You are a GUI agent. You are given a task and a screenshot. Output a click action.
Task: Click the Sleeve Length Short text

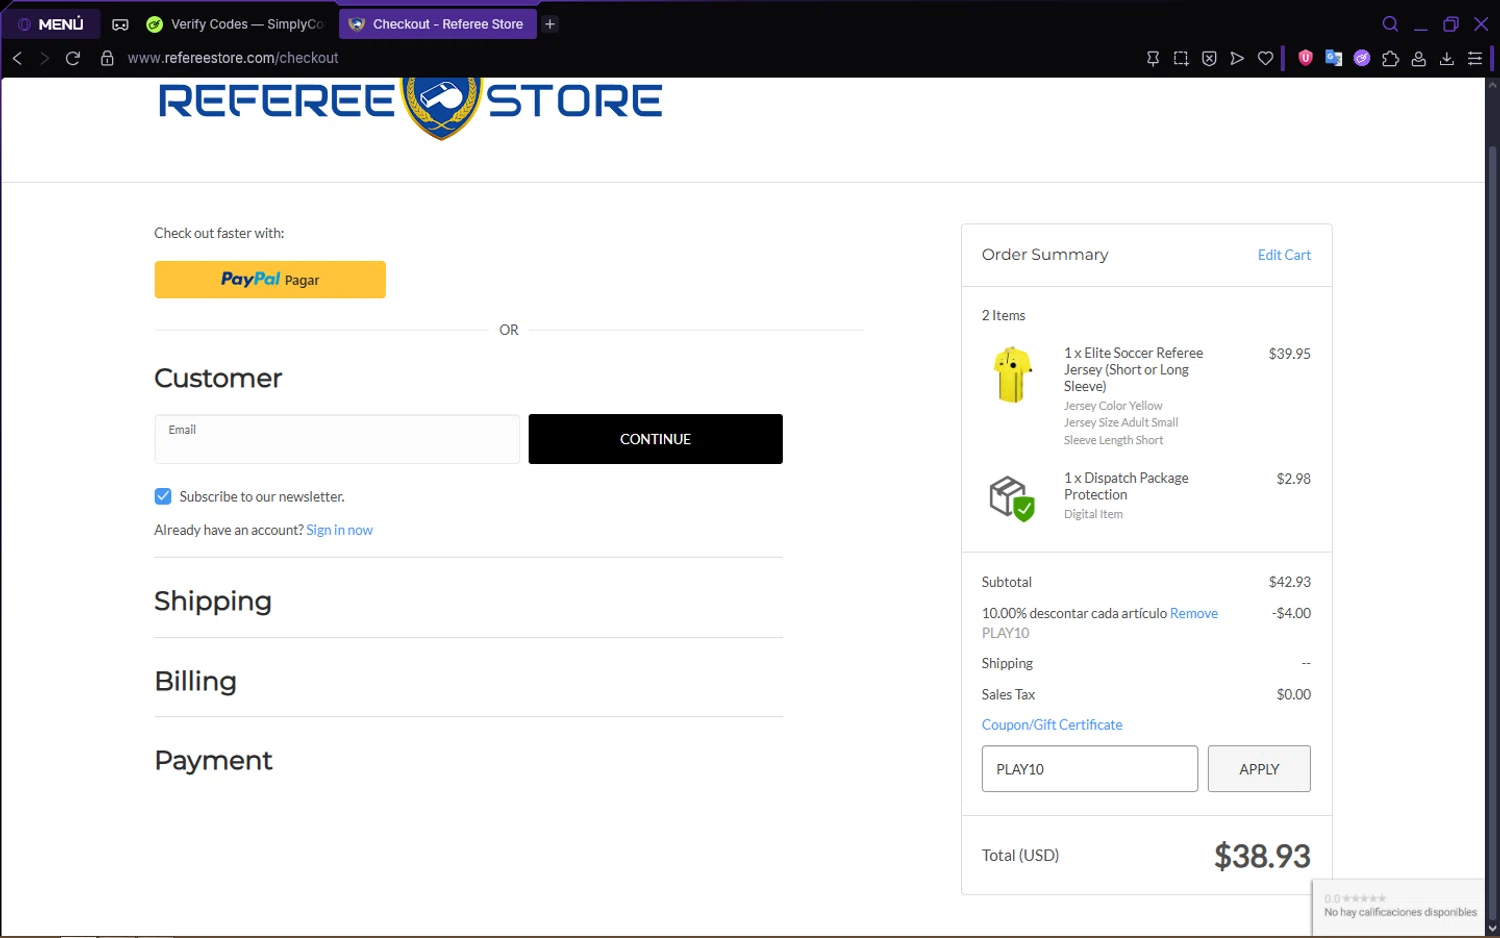coord(1113,440)
